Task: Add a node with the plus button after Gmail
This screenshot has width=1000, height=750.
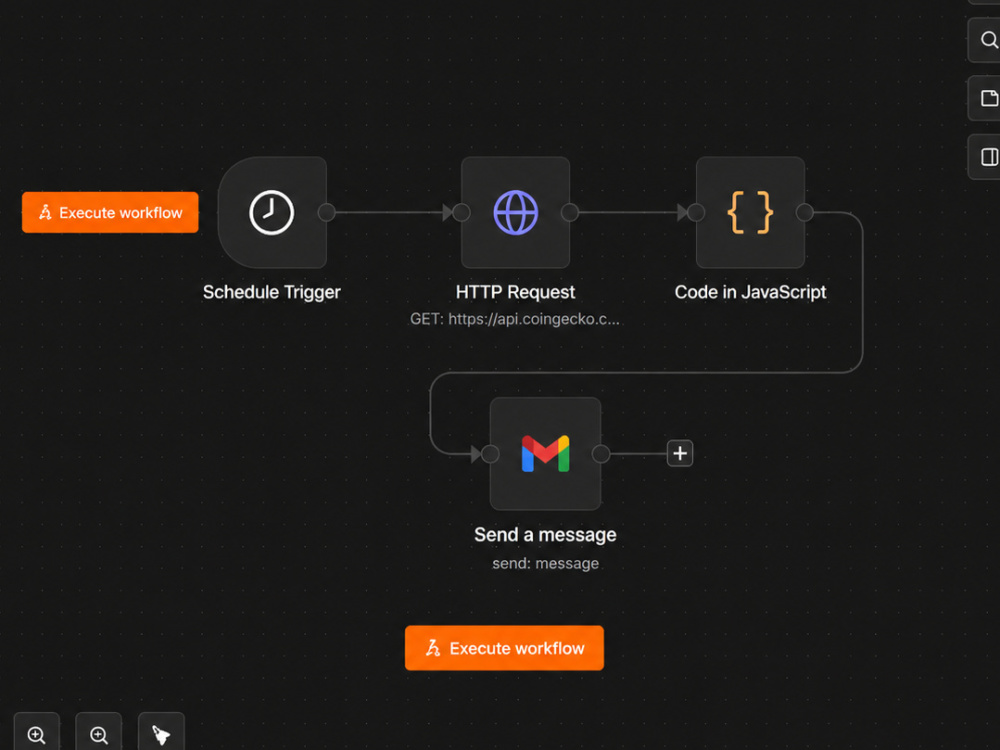Action: [680, 453]
